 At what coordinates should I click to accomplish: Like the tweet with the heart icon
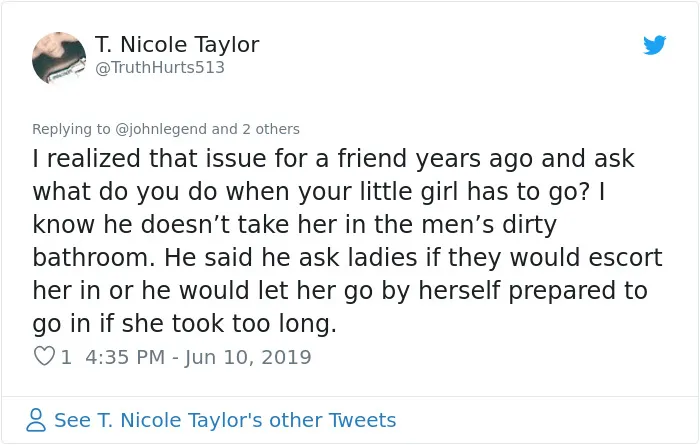(x=44, y=357)
